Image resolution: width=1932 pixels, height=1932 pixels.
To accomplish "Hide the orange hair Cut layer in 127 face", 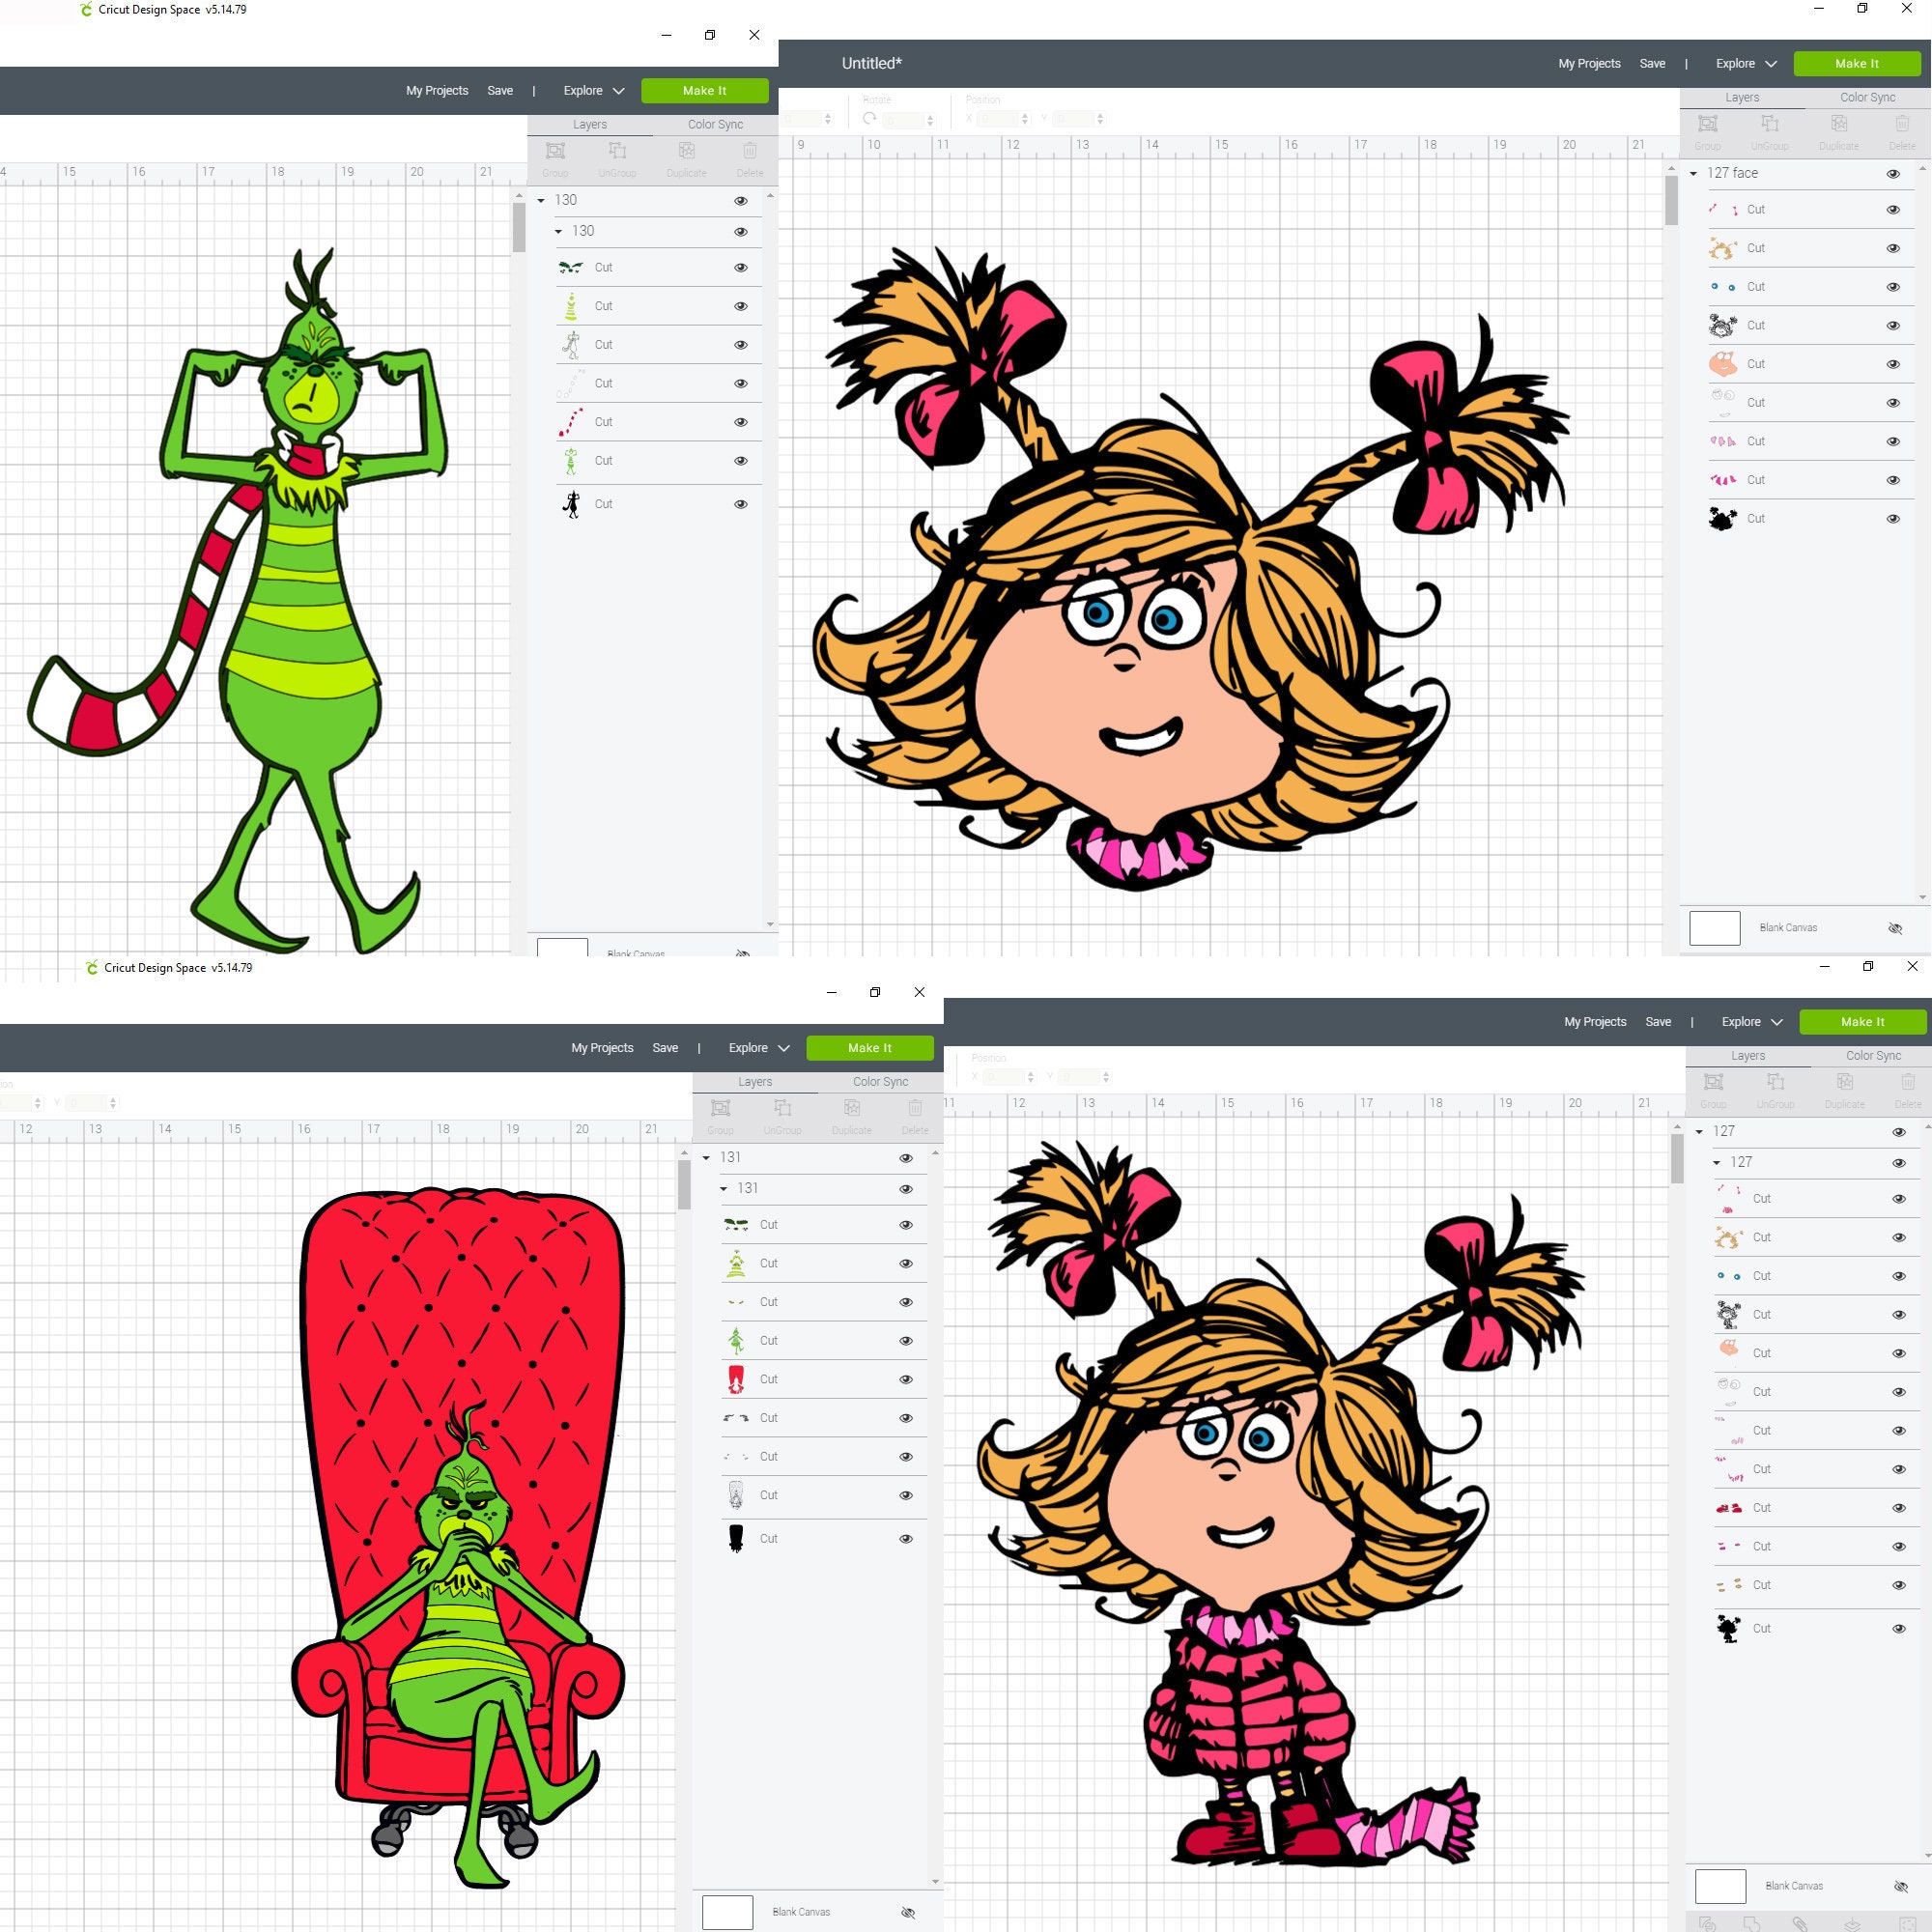I will (1892, 248).
